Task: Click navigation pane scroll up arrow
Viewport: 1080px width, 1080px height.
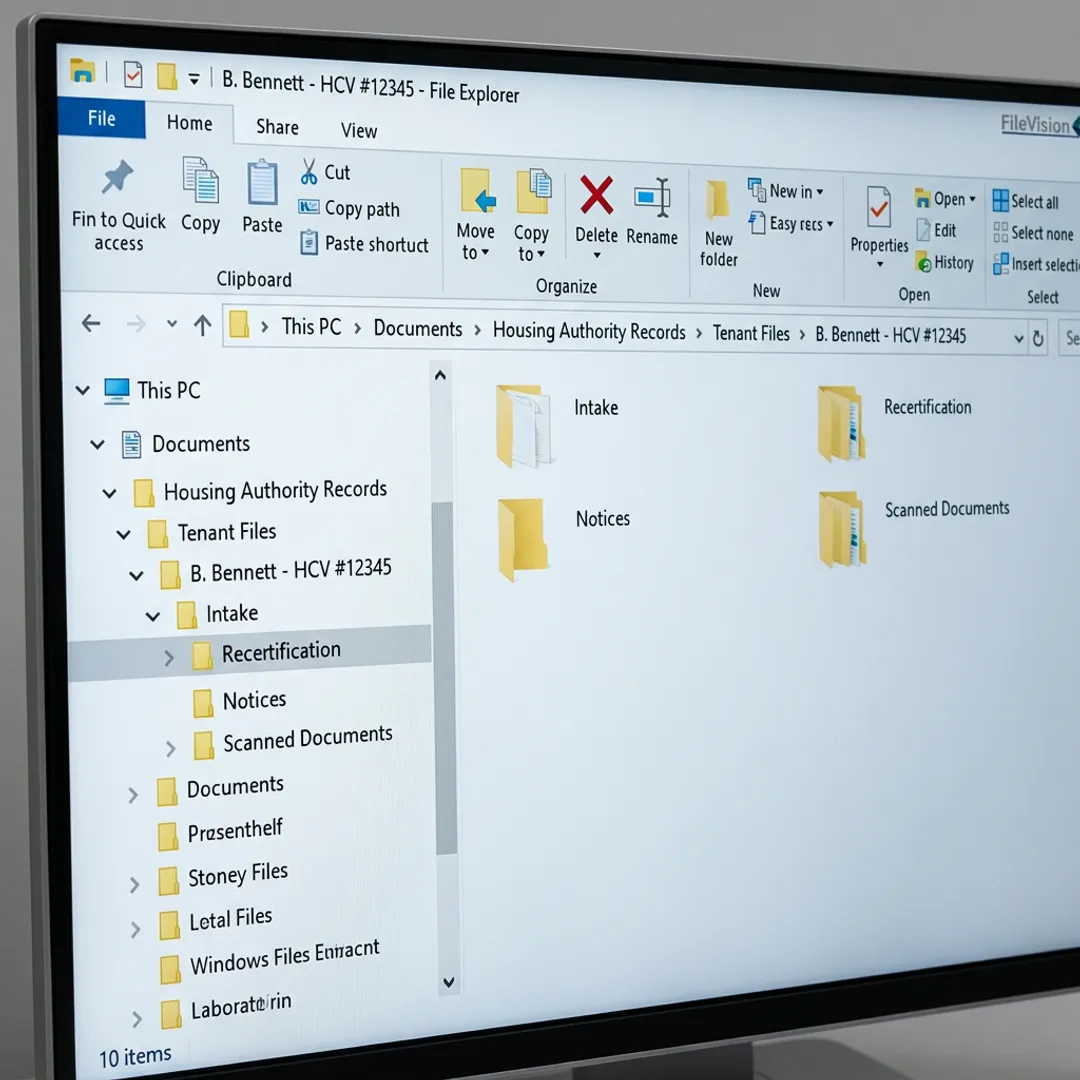Action: tap(440, 375)
